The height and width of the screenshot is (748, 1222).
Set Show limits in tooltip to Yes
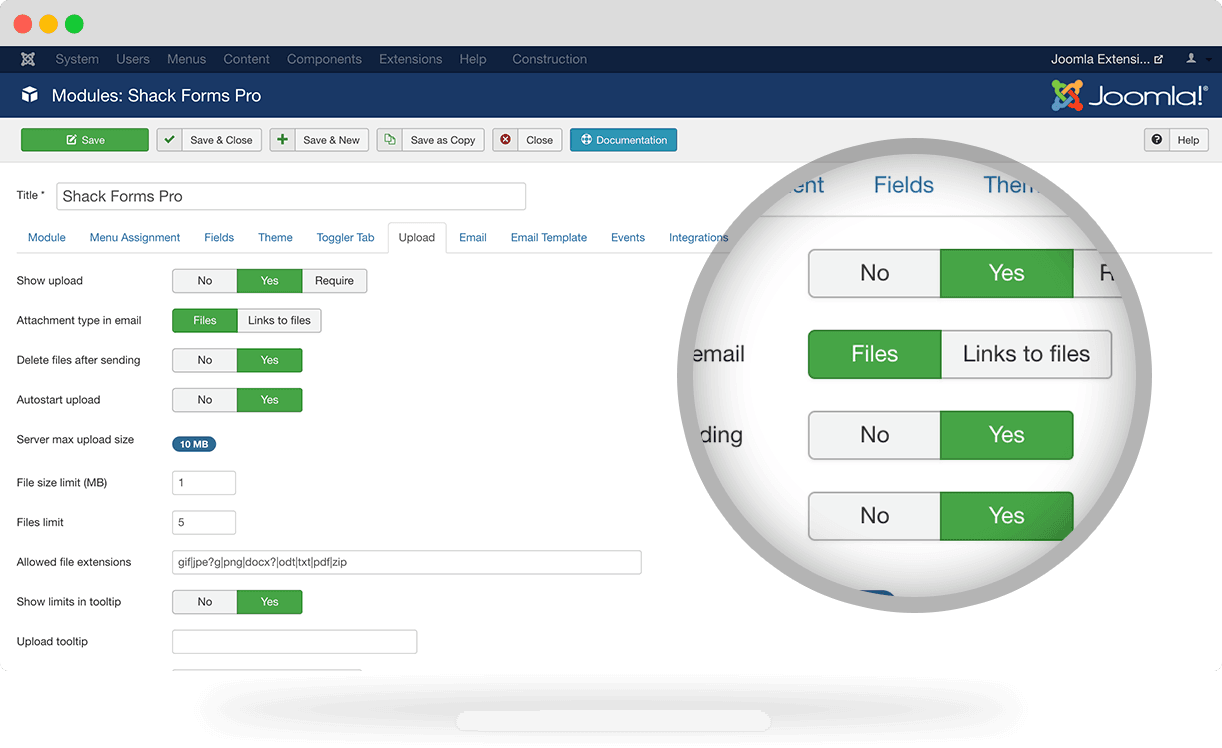[x=270, y=602]
